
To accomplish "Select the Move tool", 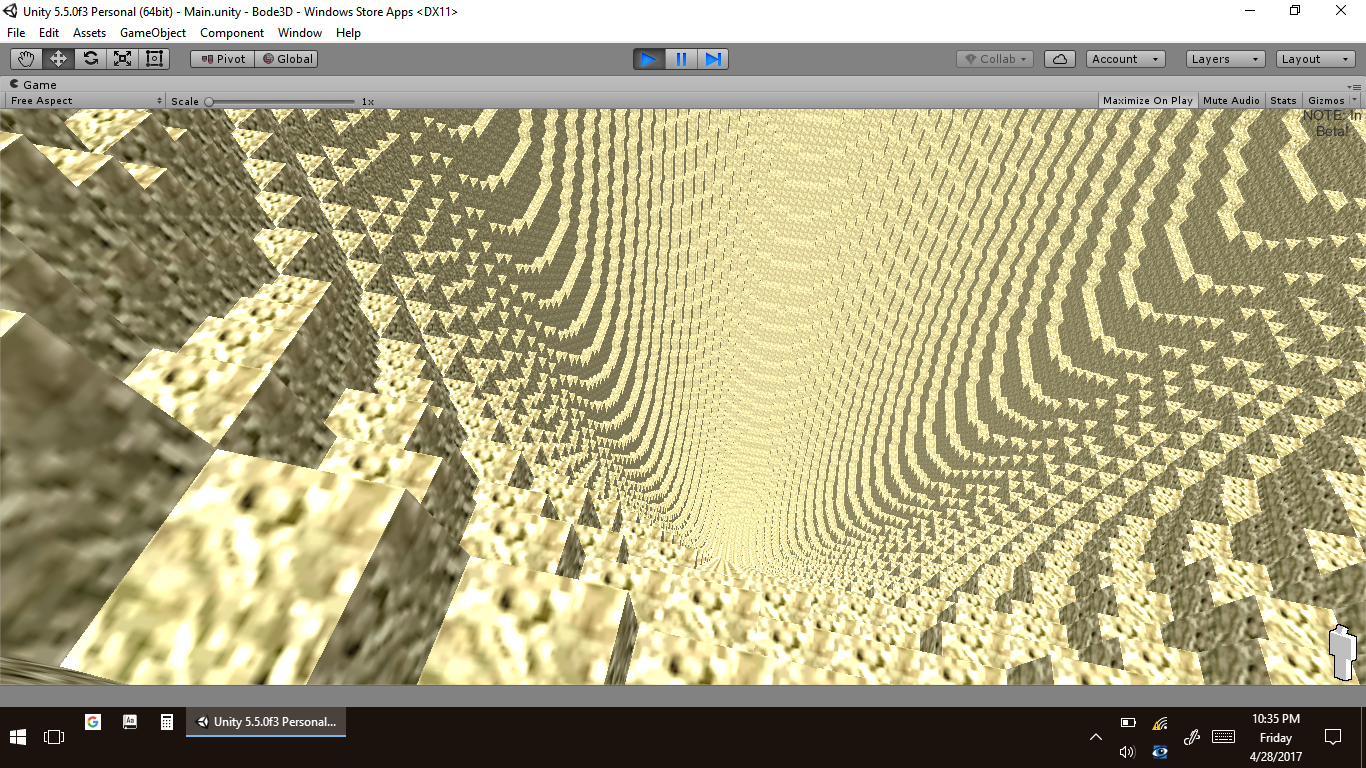I will point(58,59).
